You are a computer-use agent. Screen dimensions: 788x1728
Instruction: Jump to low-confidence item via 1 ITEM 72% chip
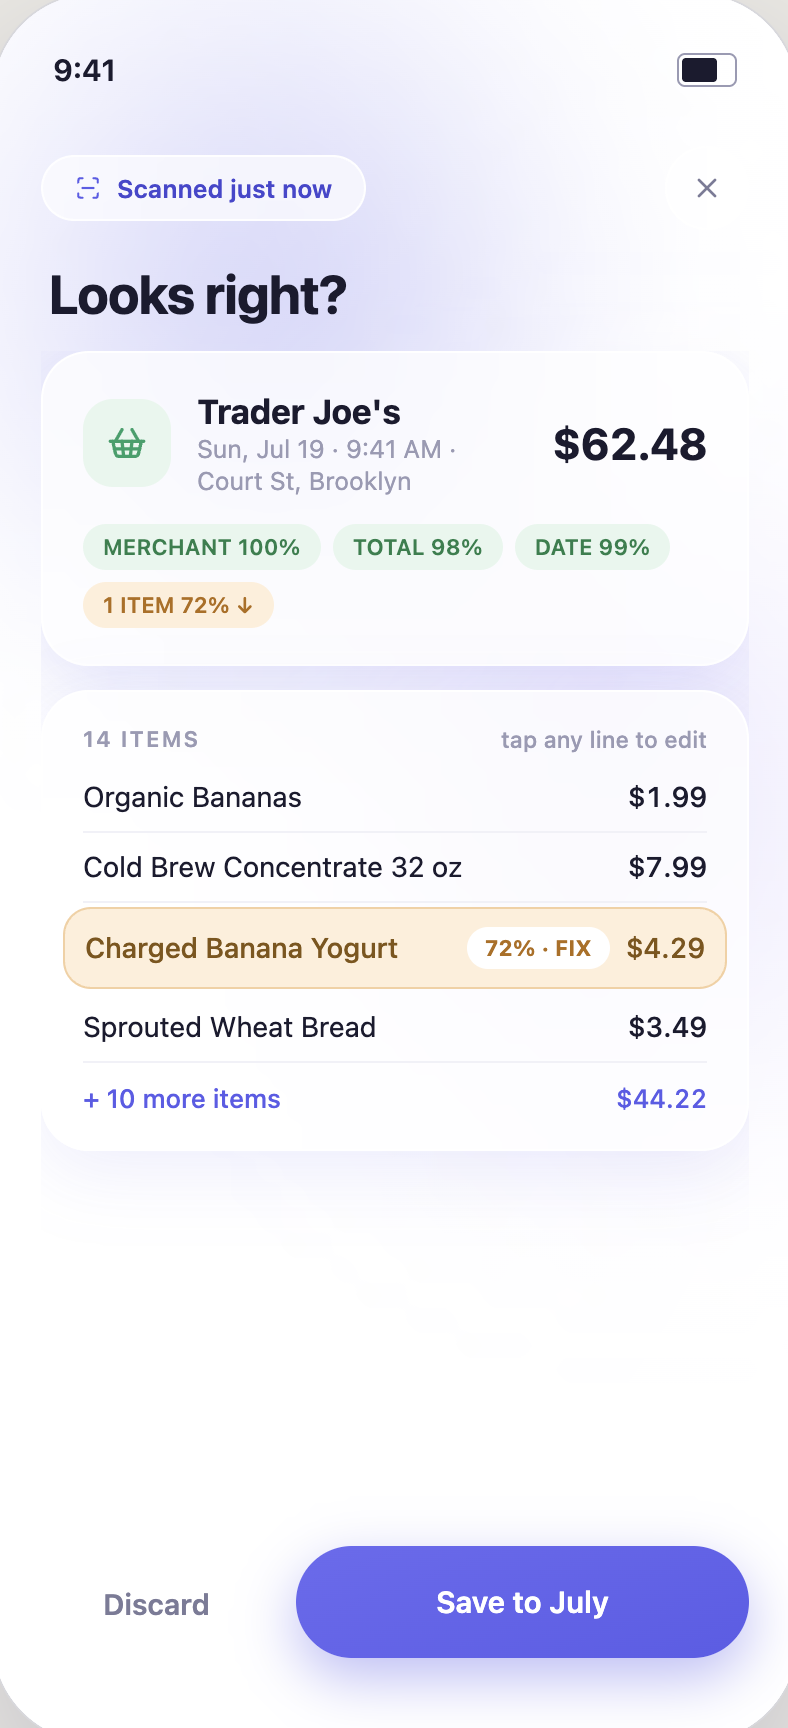178,605
